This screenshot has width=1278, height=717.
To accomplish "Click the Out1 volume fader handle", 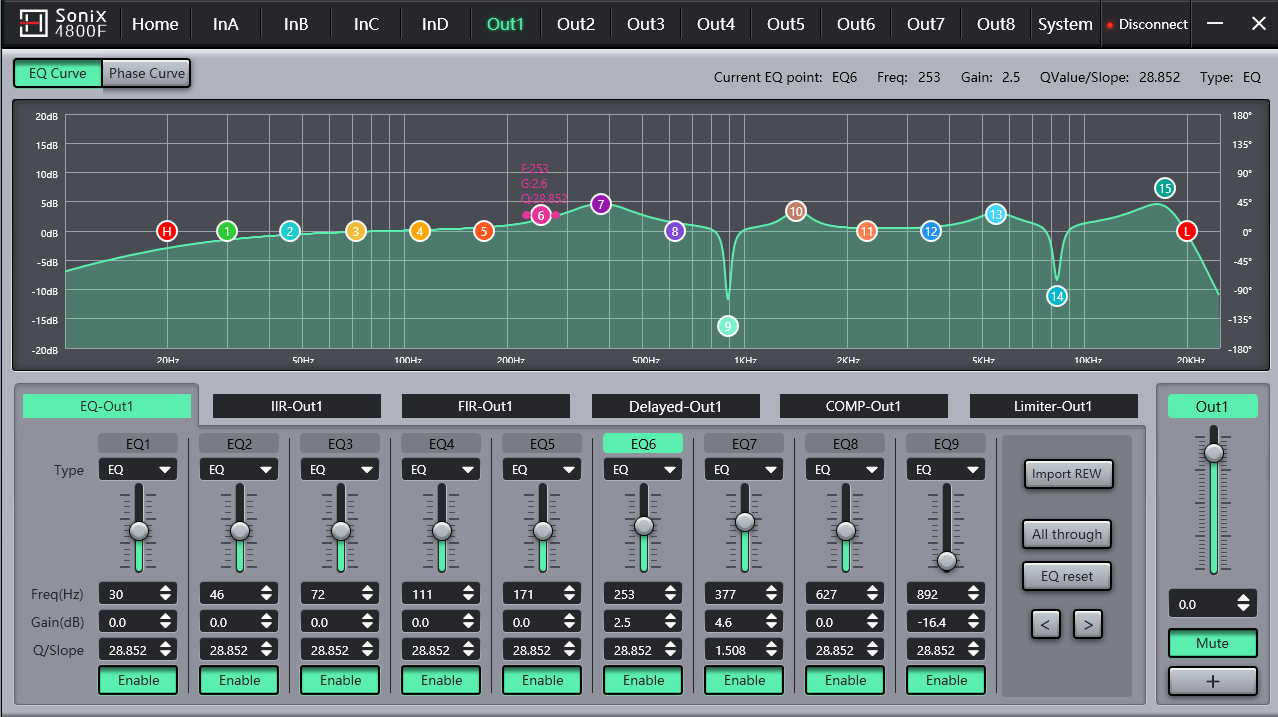I will click(x=1213, y=452).
